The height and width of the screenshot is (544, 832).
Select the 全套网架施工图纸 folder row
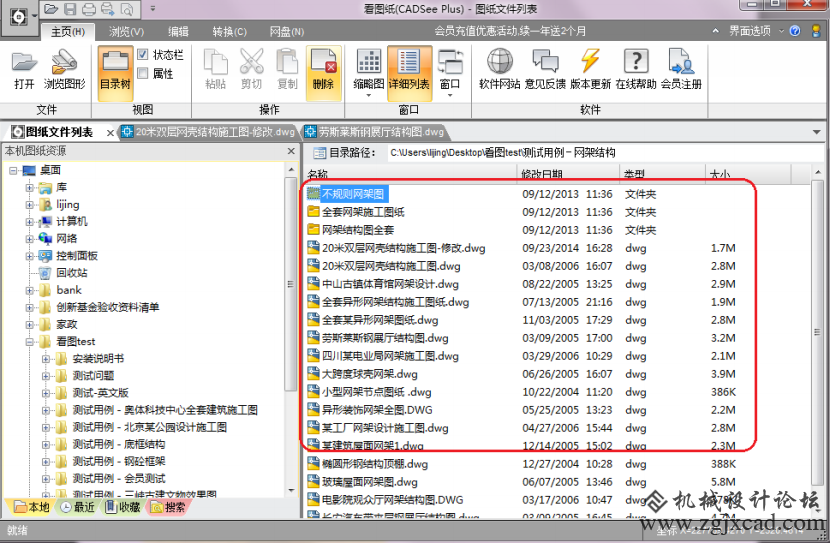point(356,212)
